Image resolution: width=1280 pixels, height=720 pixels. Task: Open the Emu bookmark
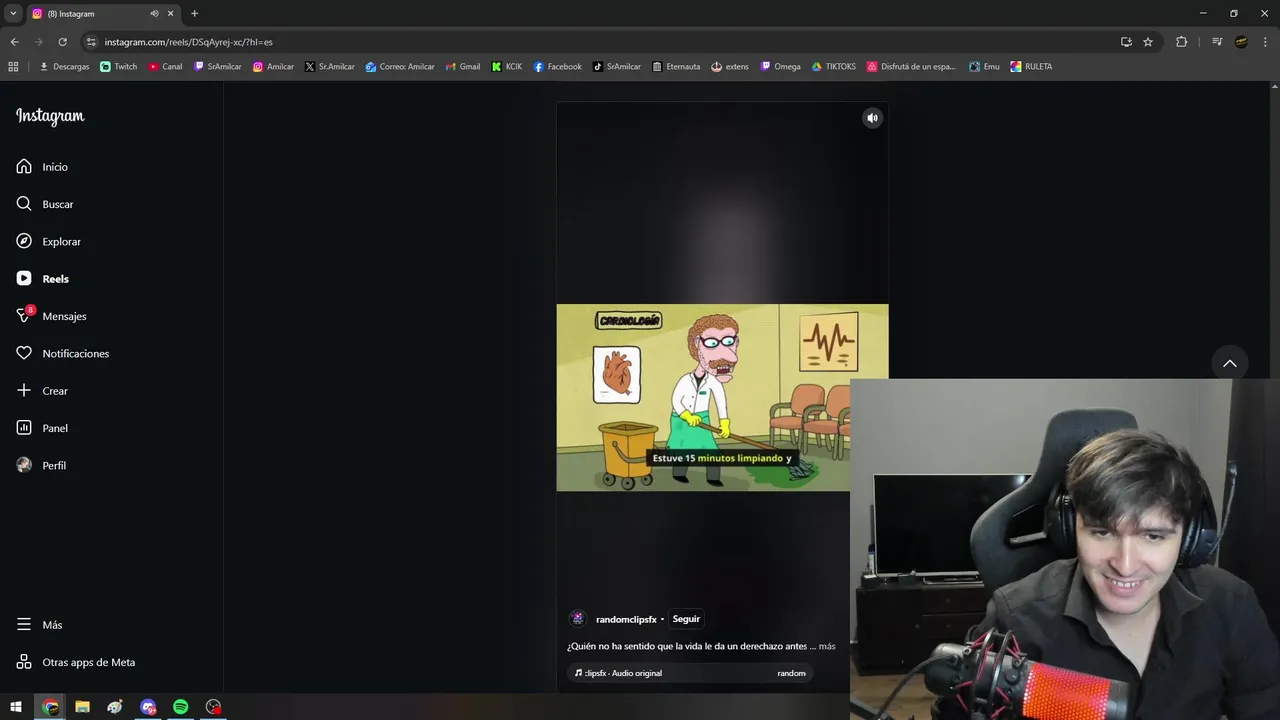984,67
